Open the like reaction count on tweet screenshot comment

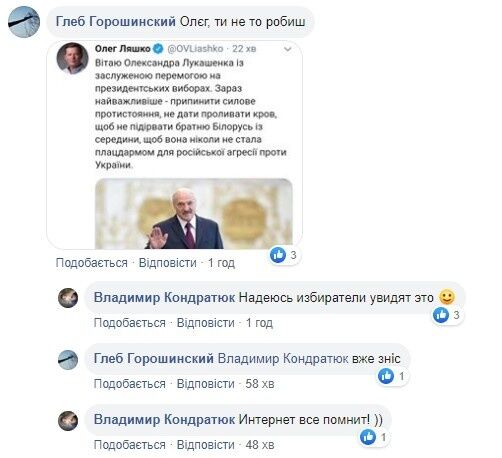point(293,255)
